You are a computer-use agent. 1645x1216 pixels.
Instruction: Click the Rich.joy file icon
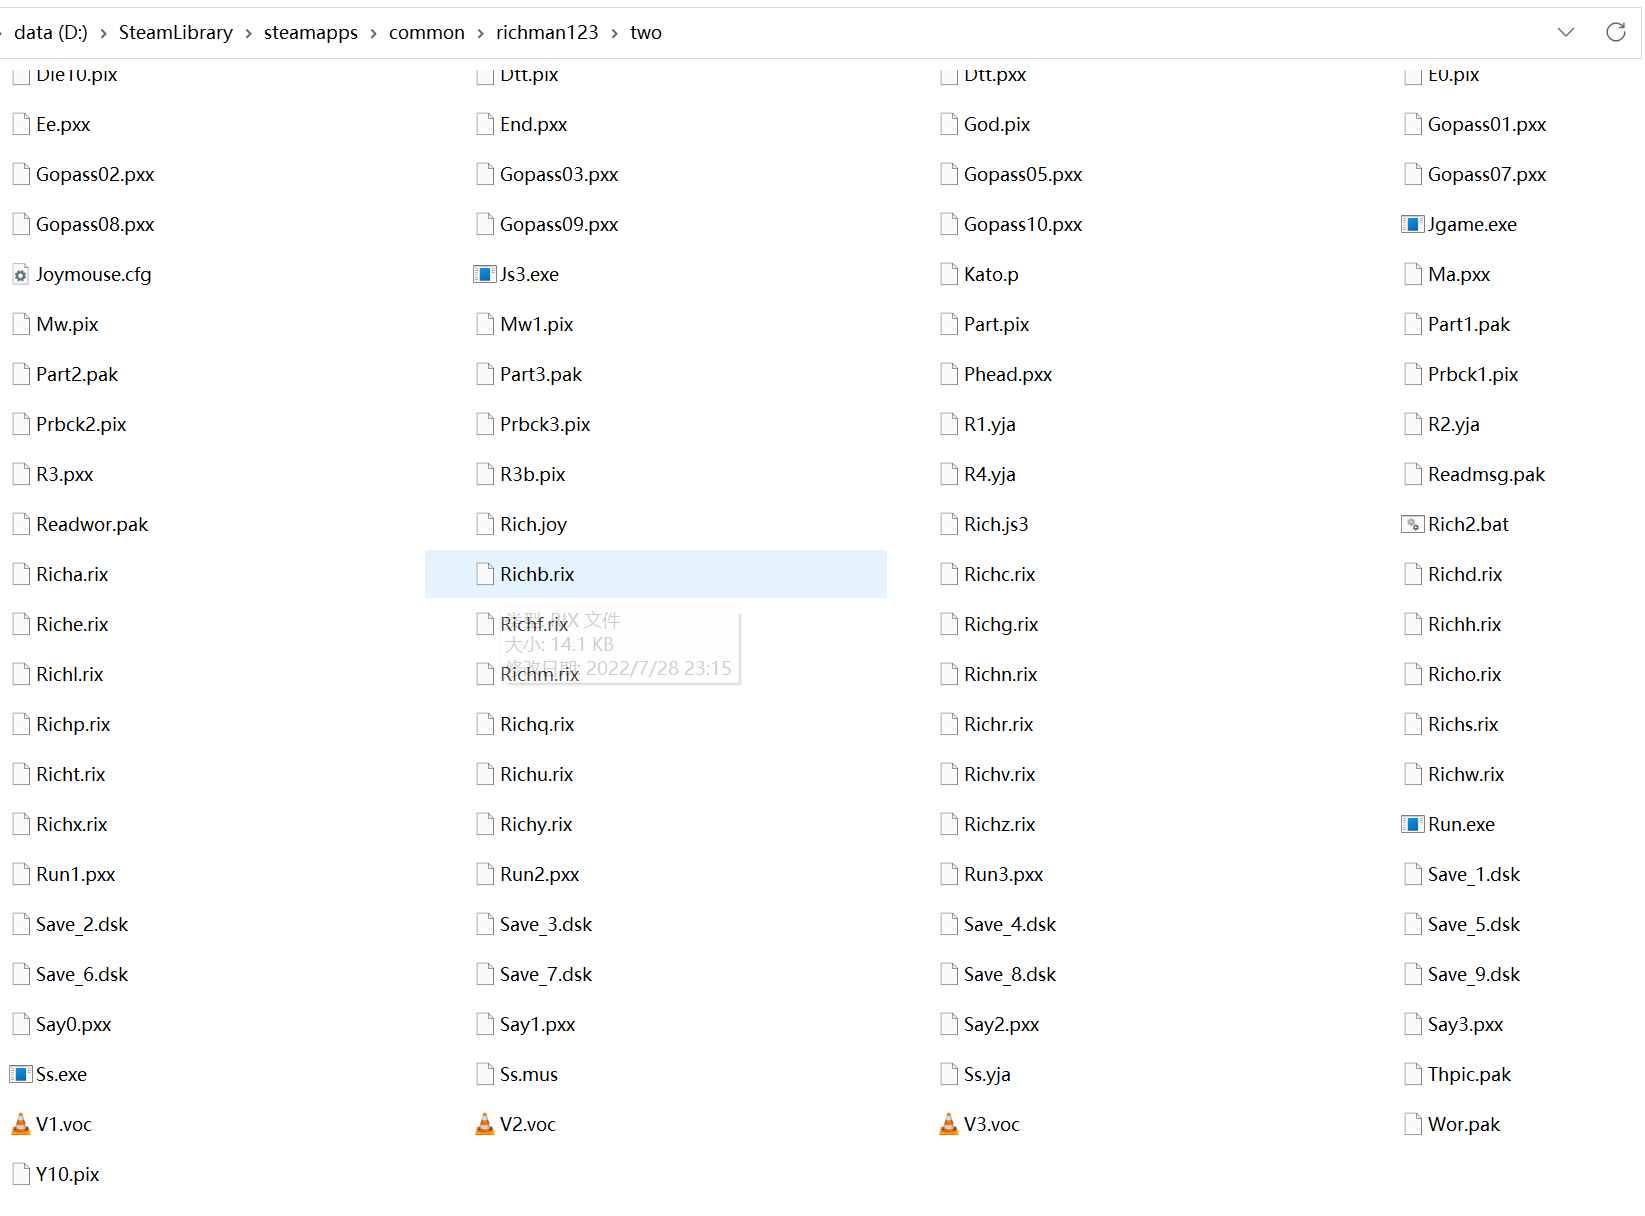[485, 524]
